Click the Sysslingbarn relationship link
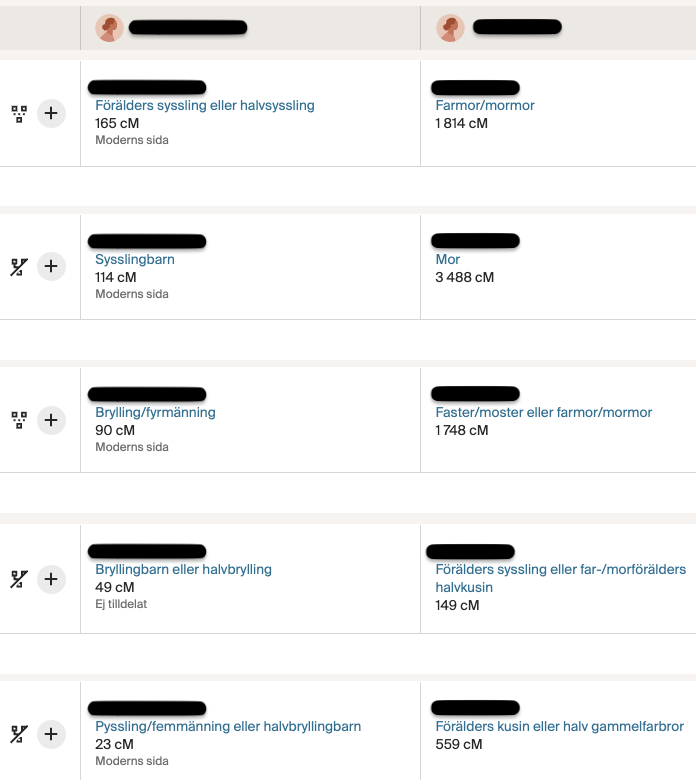The height and width of the screenshot is (780, 696). [134, 259]
